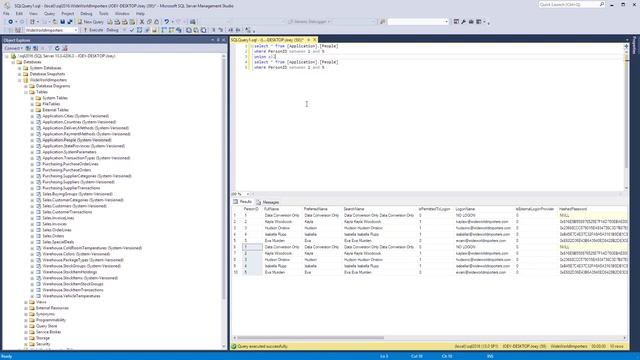Click the Cut scissors icon
The height and width of the screenshot is (360, 640).
pyautogui.click(x=142, y=22)
